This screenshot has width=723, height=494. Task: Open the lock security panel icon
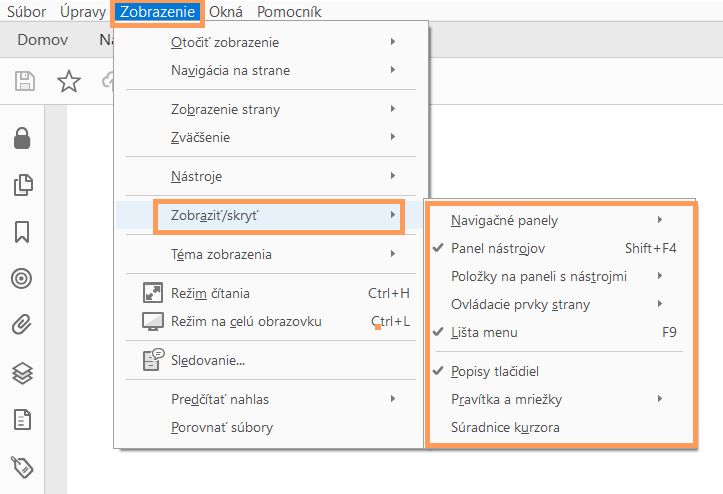pos(22,139)
